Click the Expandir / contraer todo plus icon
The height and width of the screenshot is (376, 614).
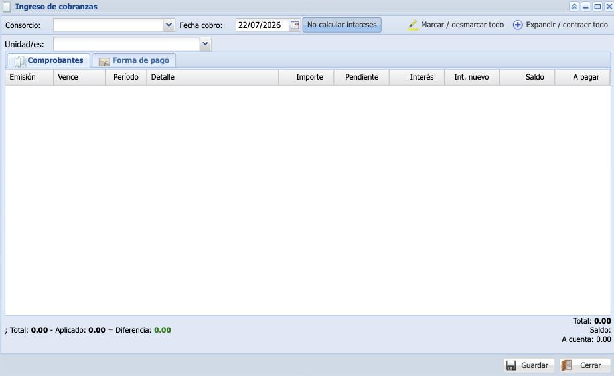[x=517, y=25]
